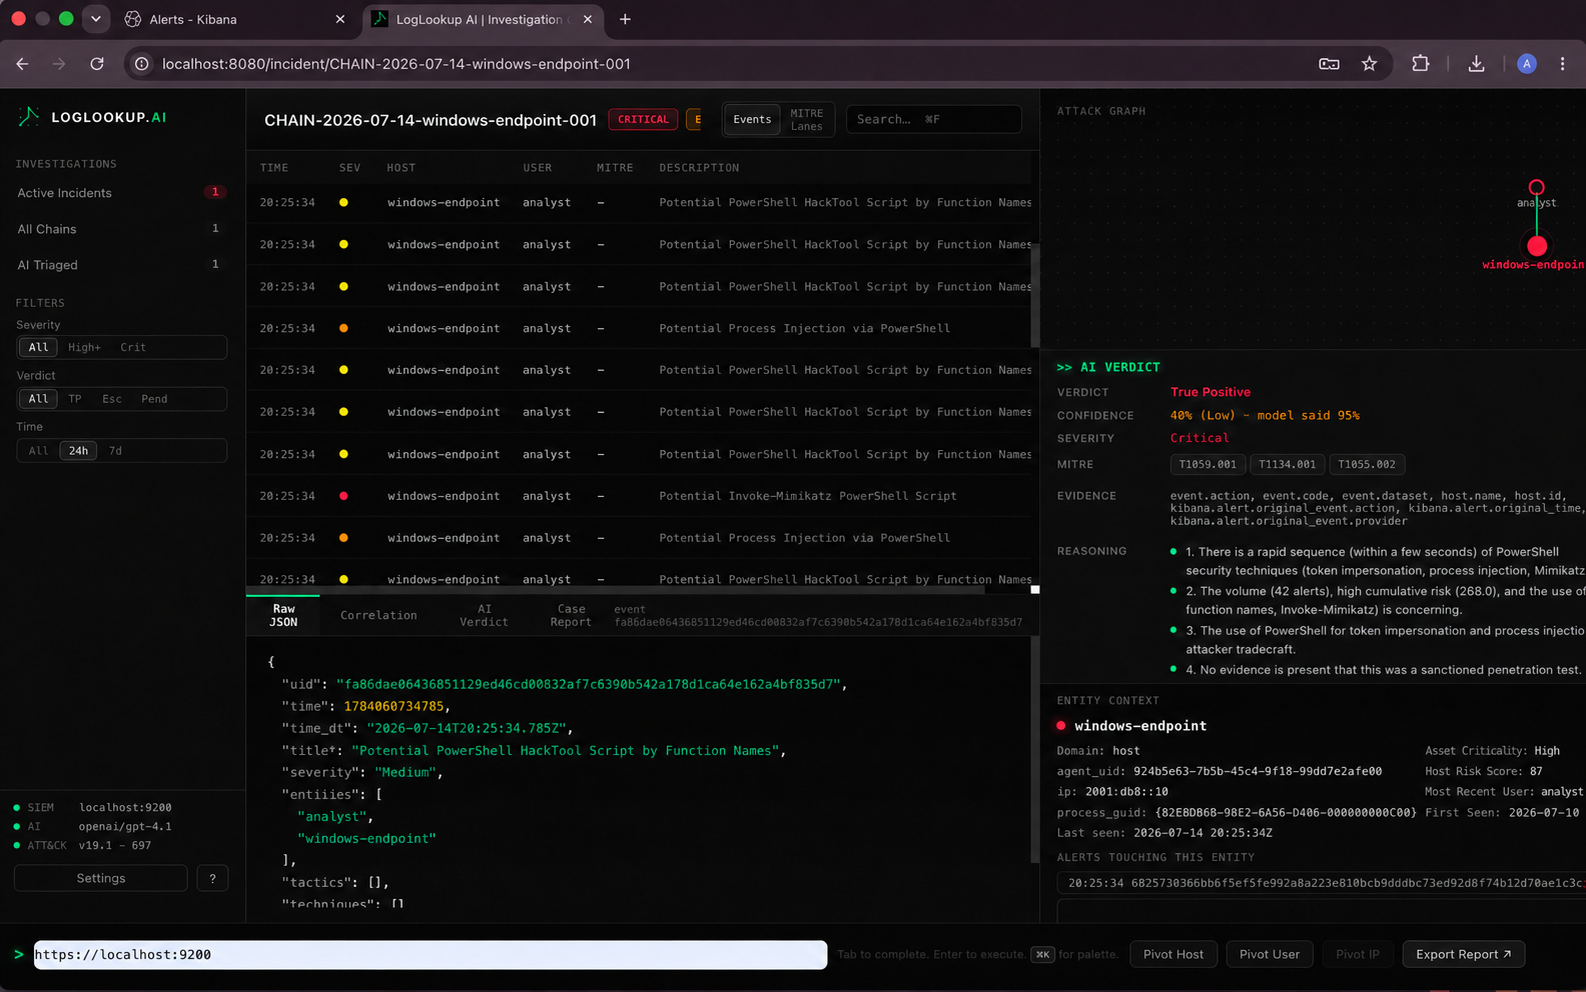Screen dimensions: 1586x992
Task: Open All Chains in sidebar
Action: coord(121,229)
